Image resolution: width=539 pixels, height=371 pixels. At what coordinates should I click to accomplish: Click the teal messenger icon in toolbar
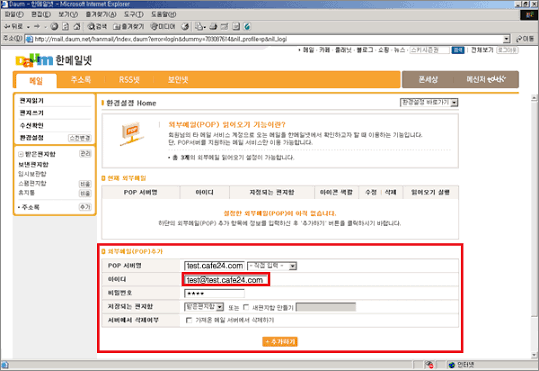[x=247, y=26]
